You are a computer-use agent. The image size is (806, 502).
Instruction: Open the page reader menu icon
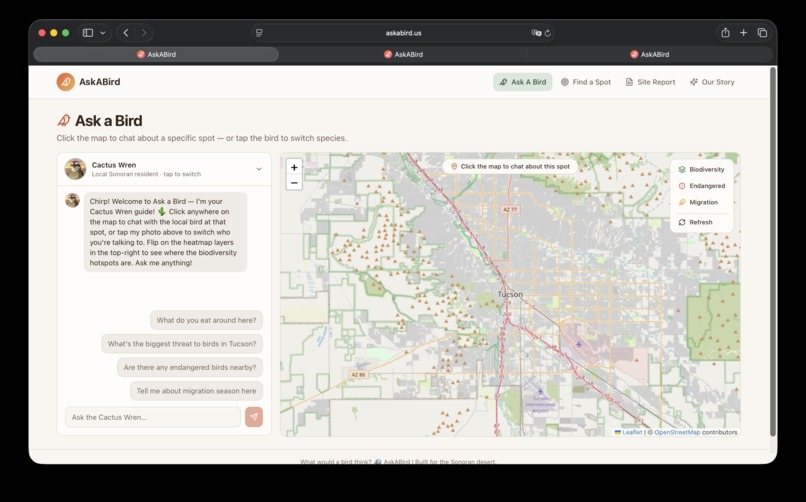click(x=259, y=33)
